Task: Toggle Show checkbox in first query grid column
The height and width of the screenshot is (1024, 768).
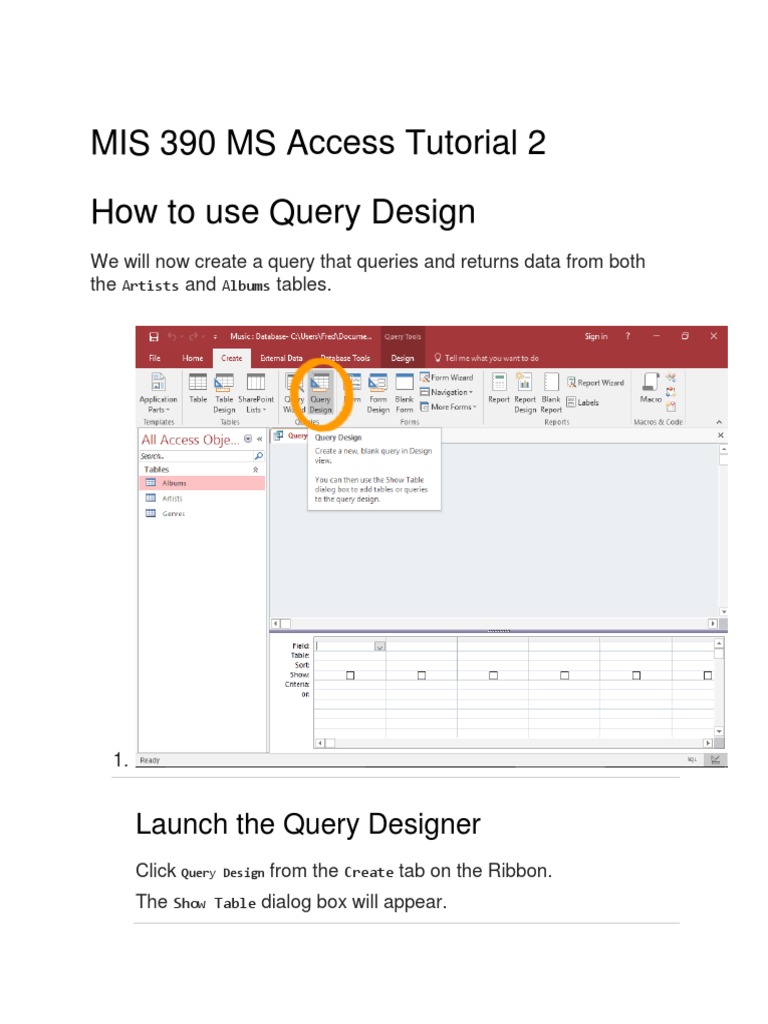Action: pyautogui.click(x=350, y=675)
